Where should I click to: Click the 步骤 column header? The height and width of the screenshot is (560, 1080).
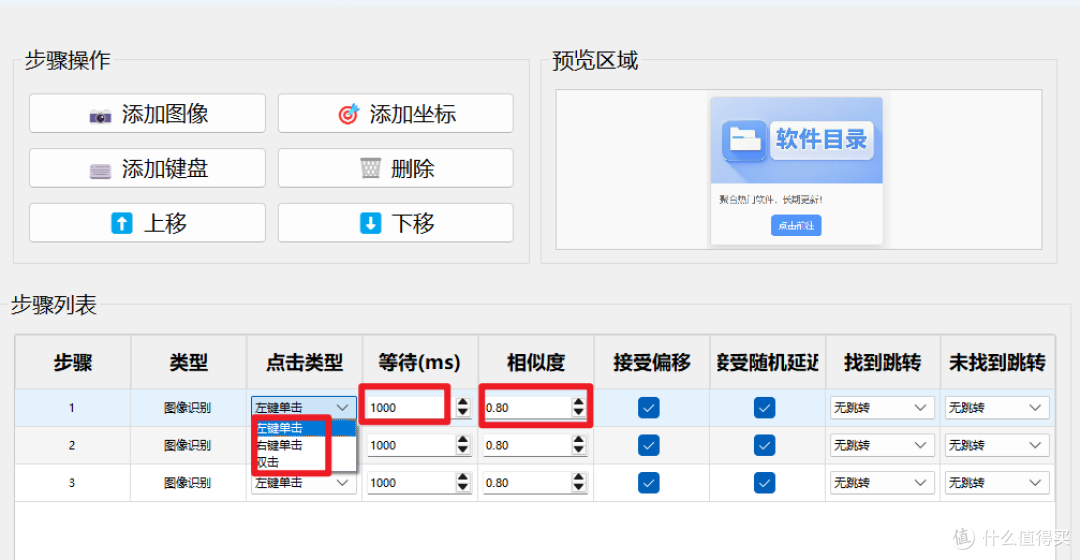pos(73,362)
